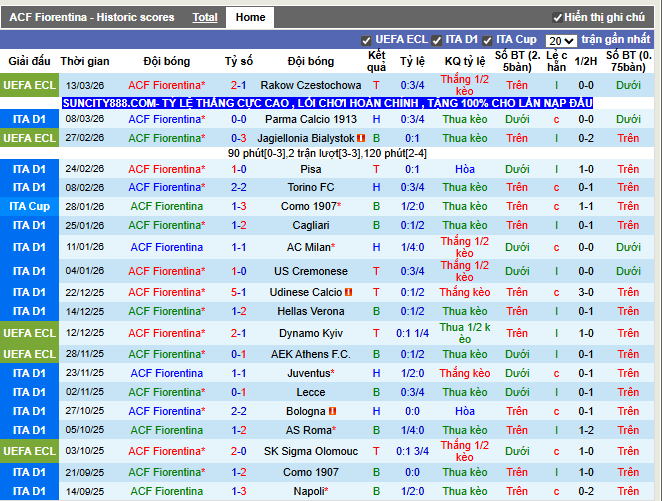Click UEFA ECL badge on Rakow Czestochowa row
662x501 pixels.
[x=30, y=86]
